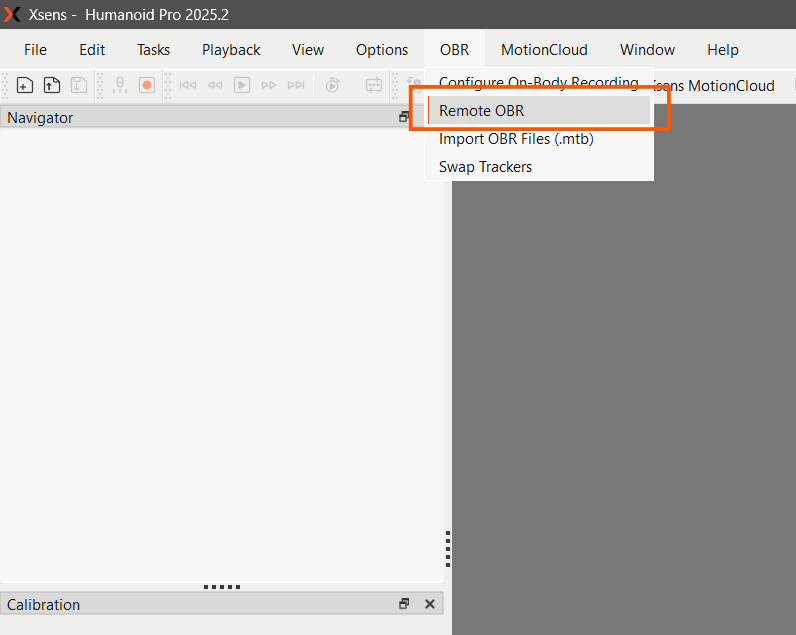Click the splitter handle between Navigator and viewport
This screenshot has height=635, width=796.
(448, 549)
